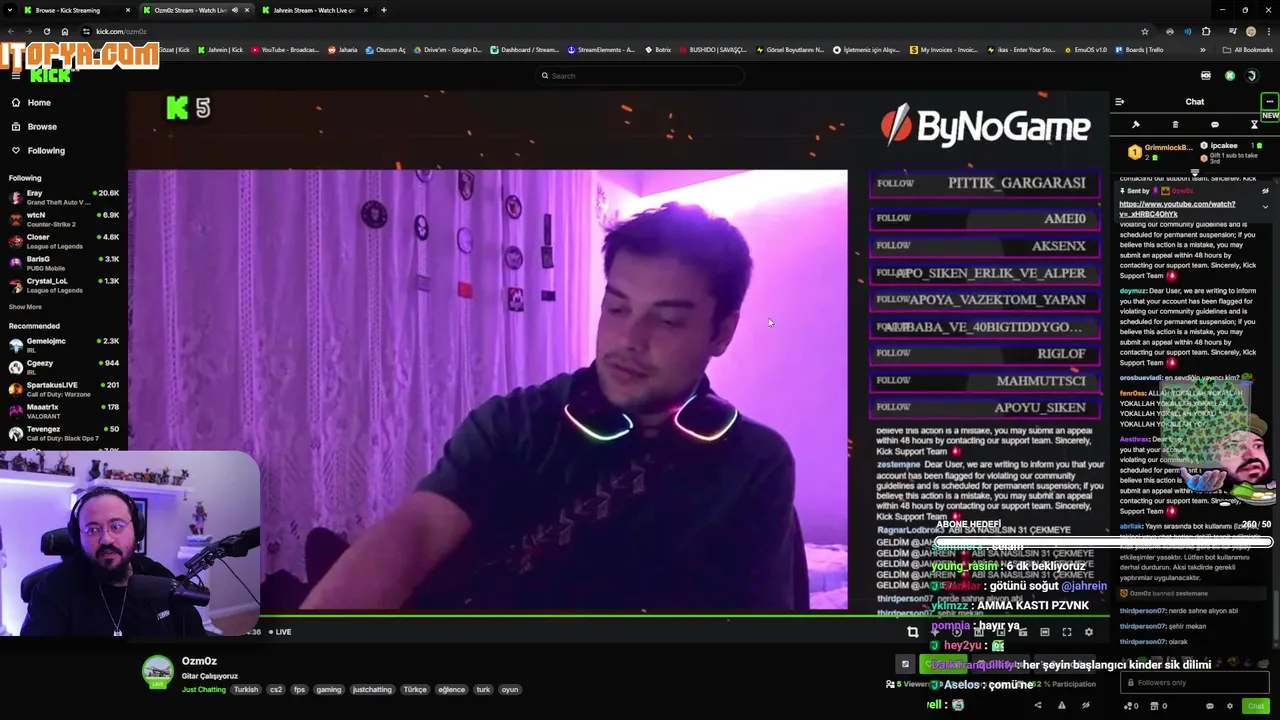Click the Followers only chat input

pos(1195,682)
